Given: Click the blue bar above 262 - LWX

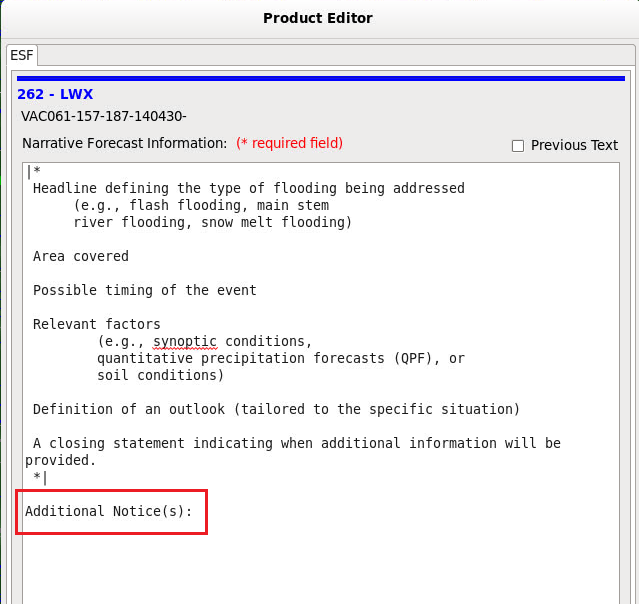Looking at the screenshot, I should (321, 78).
